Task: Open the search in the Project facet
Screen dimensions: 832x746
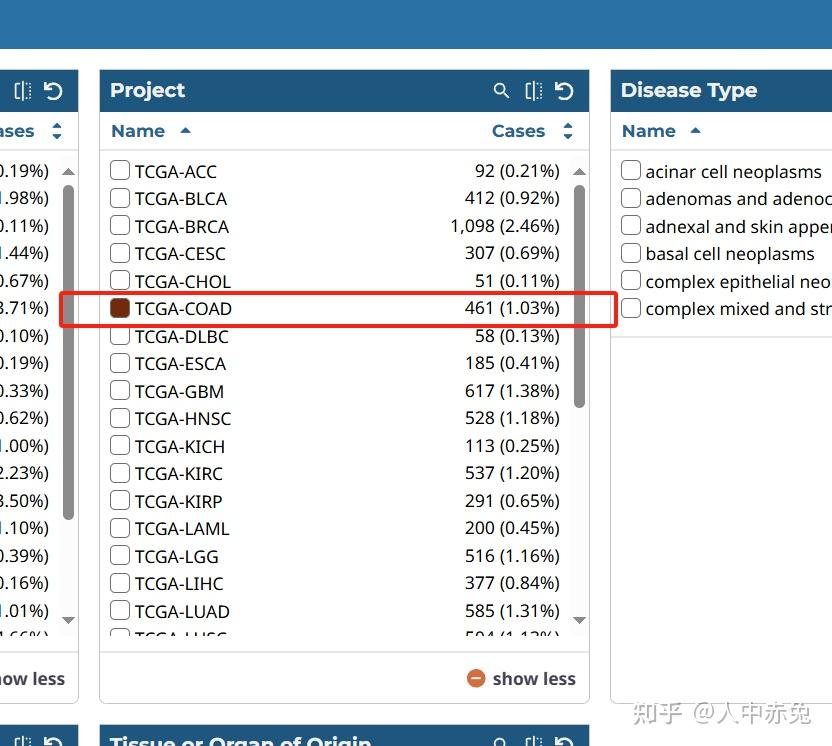Action: (501, 90)
